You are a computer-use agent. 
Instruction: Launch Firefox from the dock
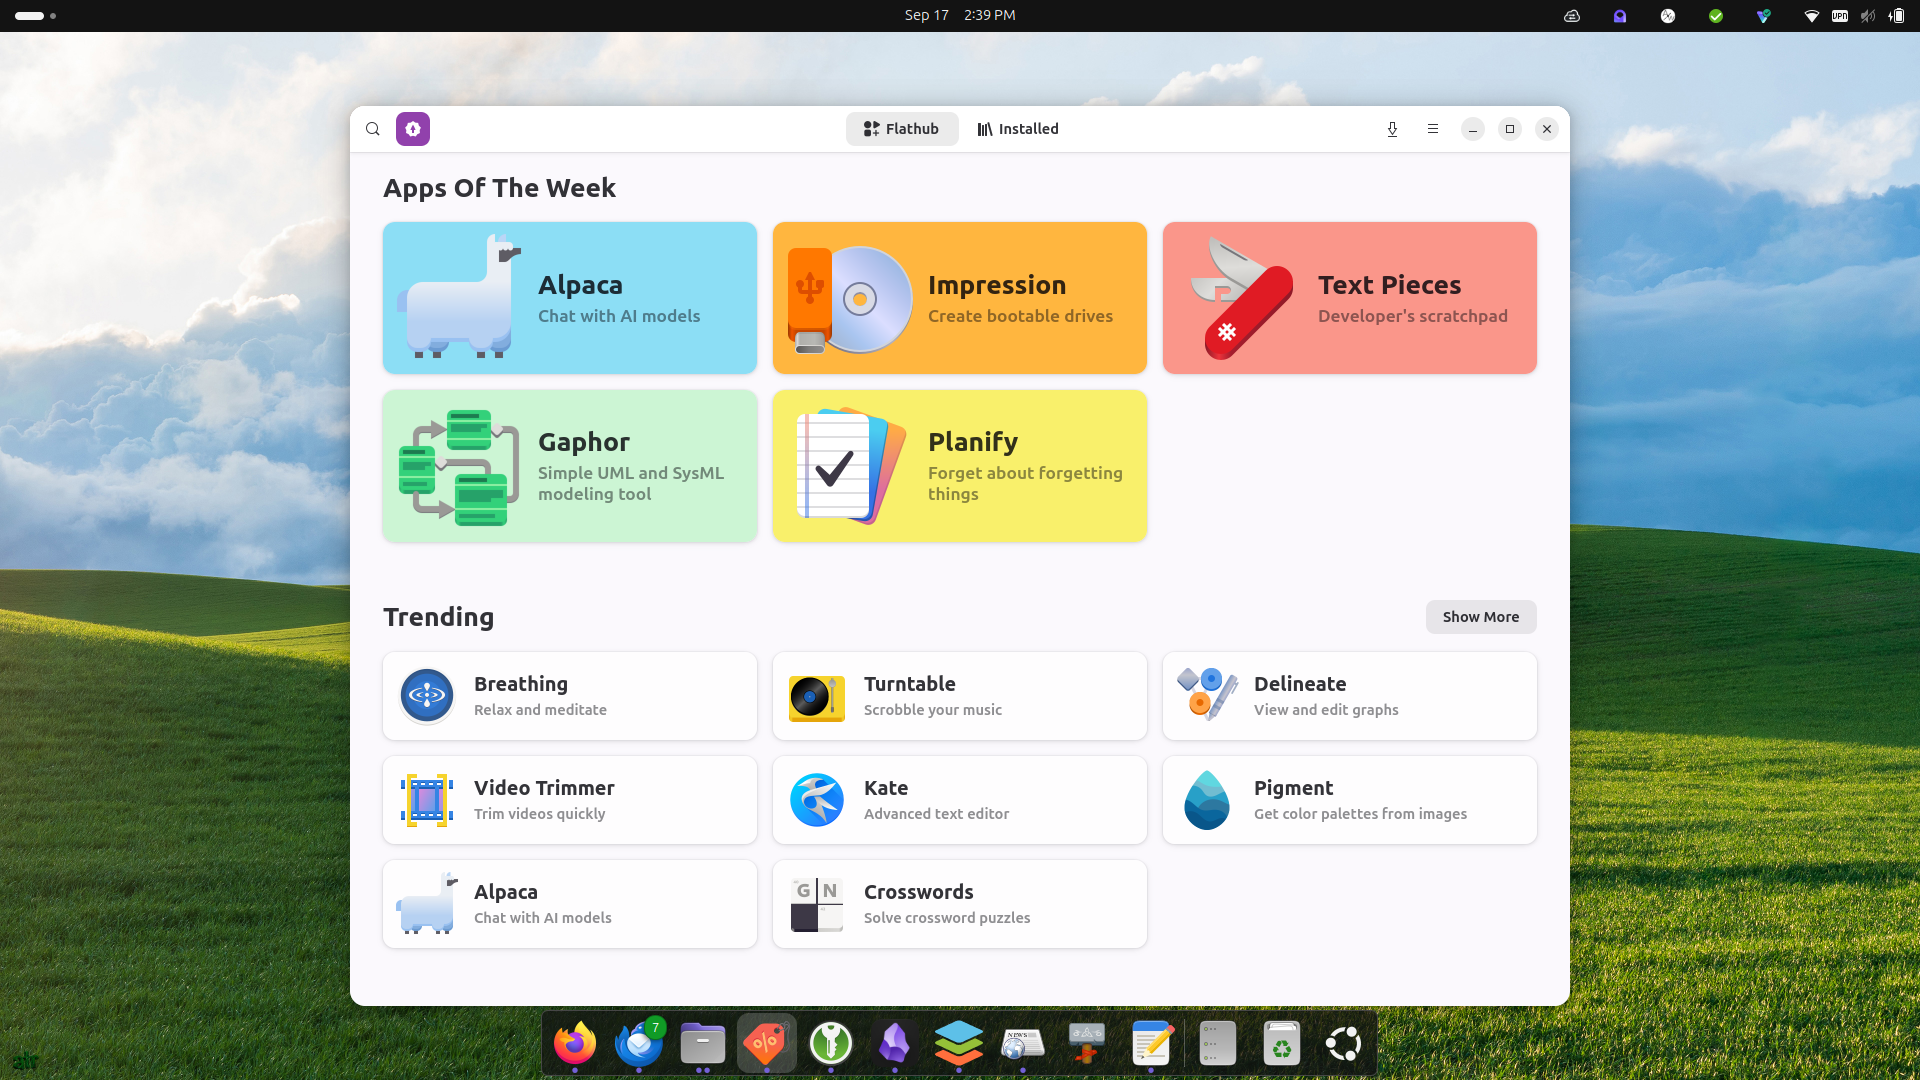point(575,1044)
